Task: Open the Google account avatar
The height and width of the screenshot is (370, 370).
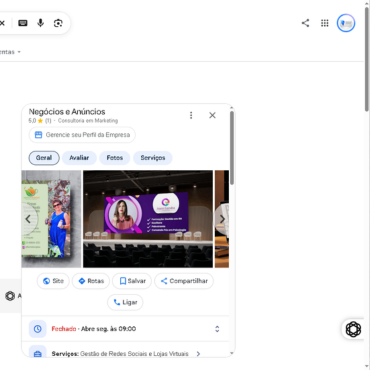Action: click(x=346, y=23)
